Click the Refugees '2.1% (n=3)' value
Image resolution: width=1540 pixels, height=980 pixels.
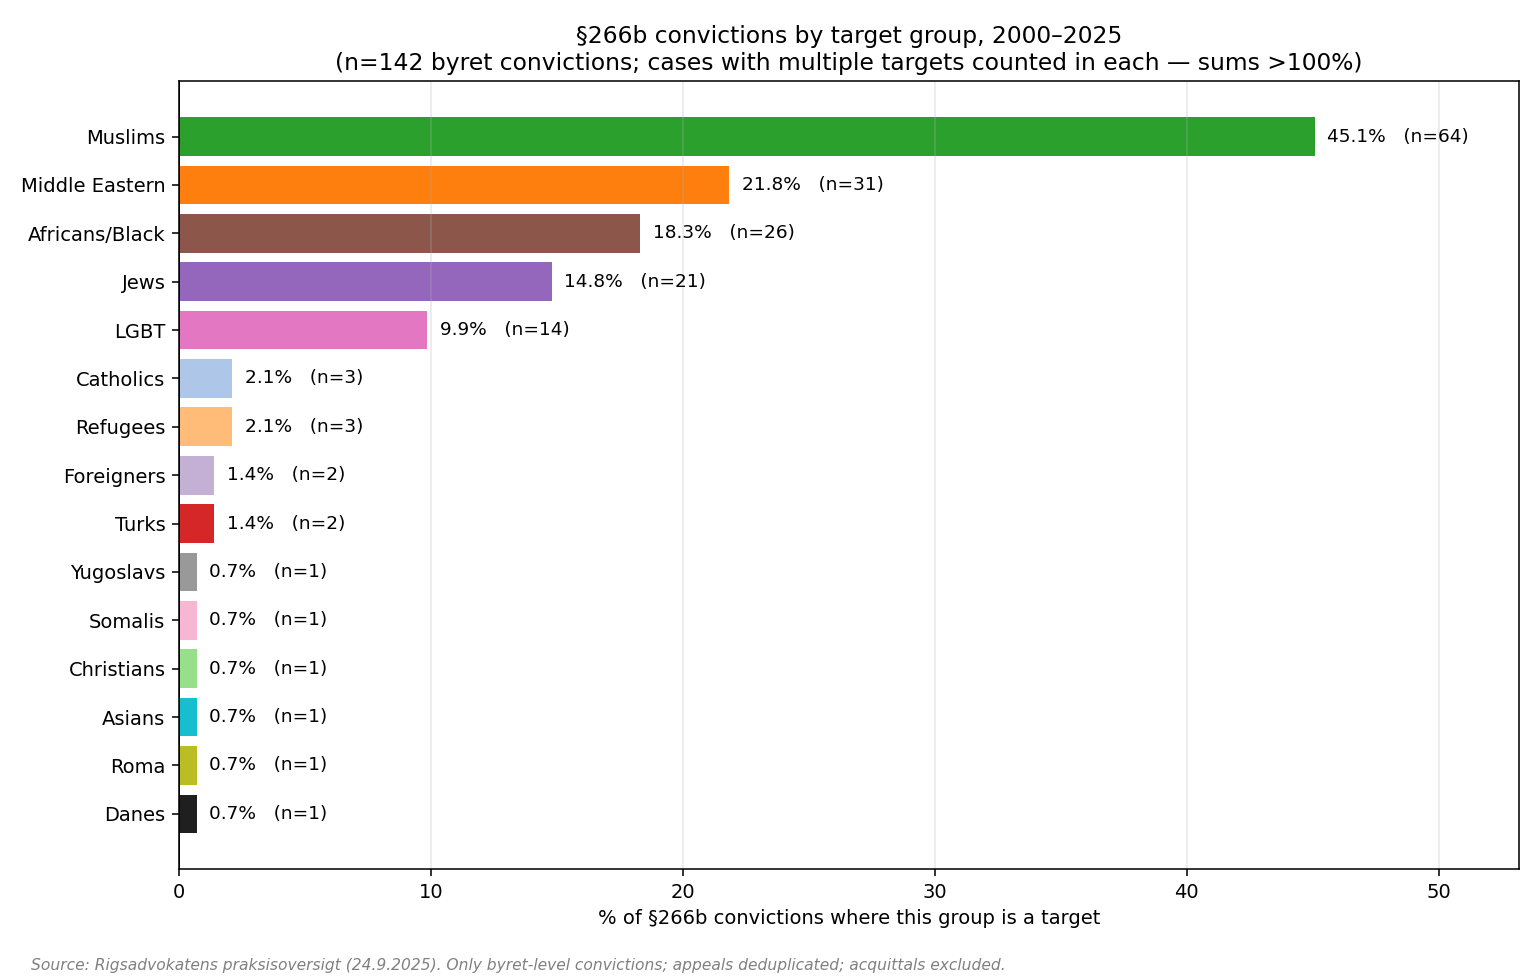[304, 426]
